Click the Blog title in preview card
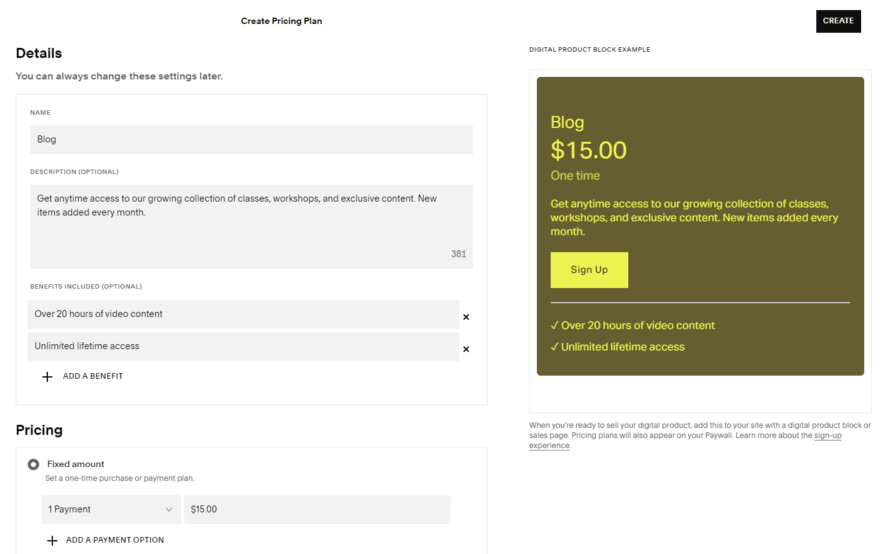 pos(567,122)
